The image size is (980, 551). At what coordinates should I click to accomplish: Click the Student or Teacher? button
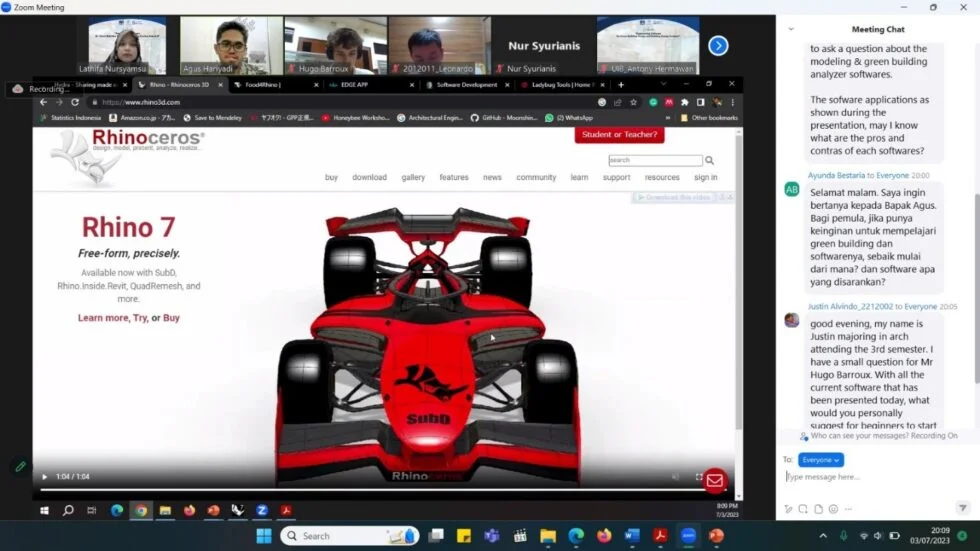619,135
